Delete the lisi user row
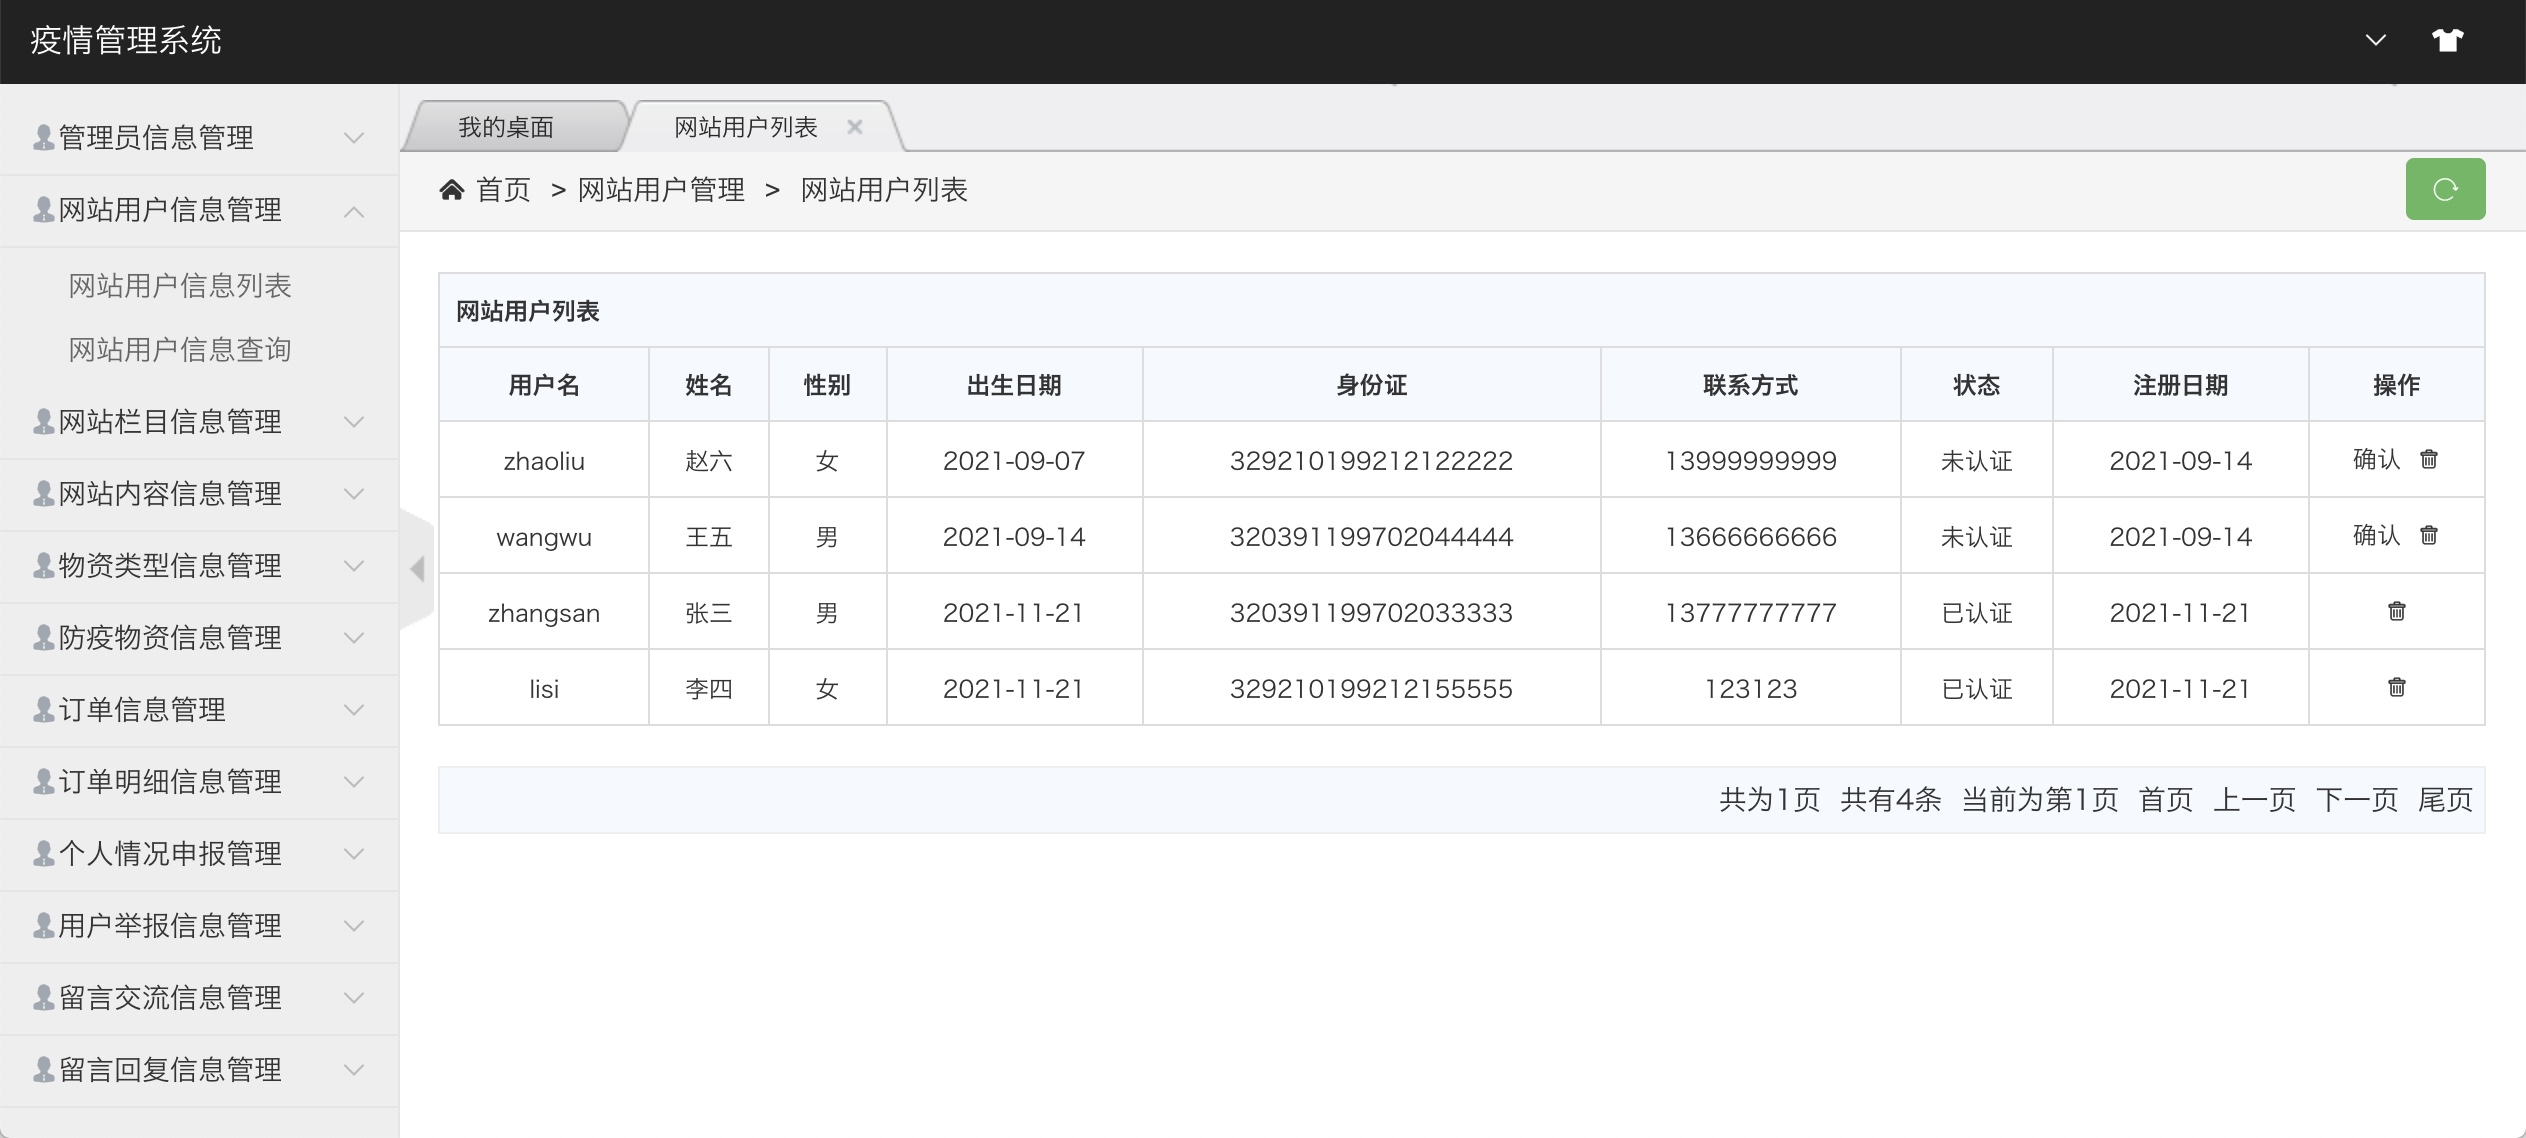2526x1138 pixels. click(x=2397, y=687)
